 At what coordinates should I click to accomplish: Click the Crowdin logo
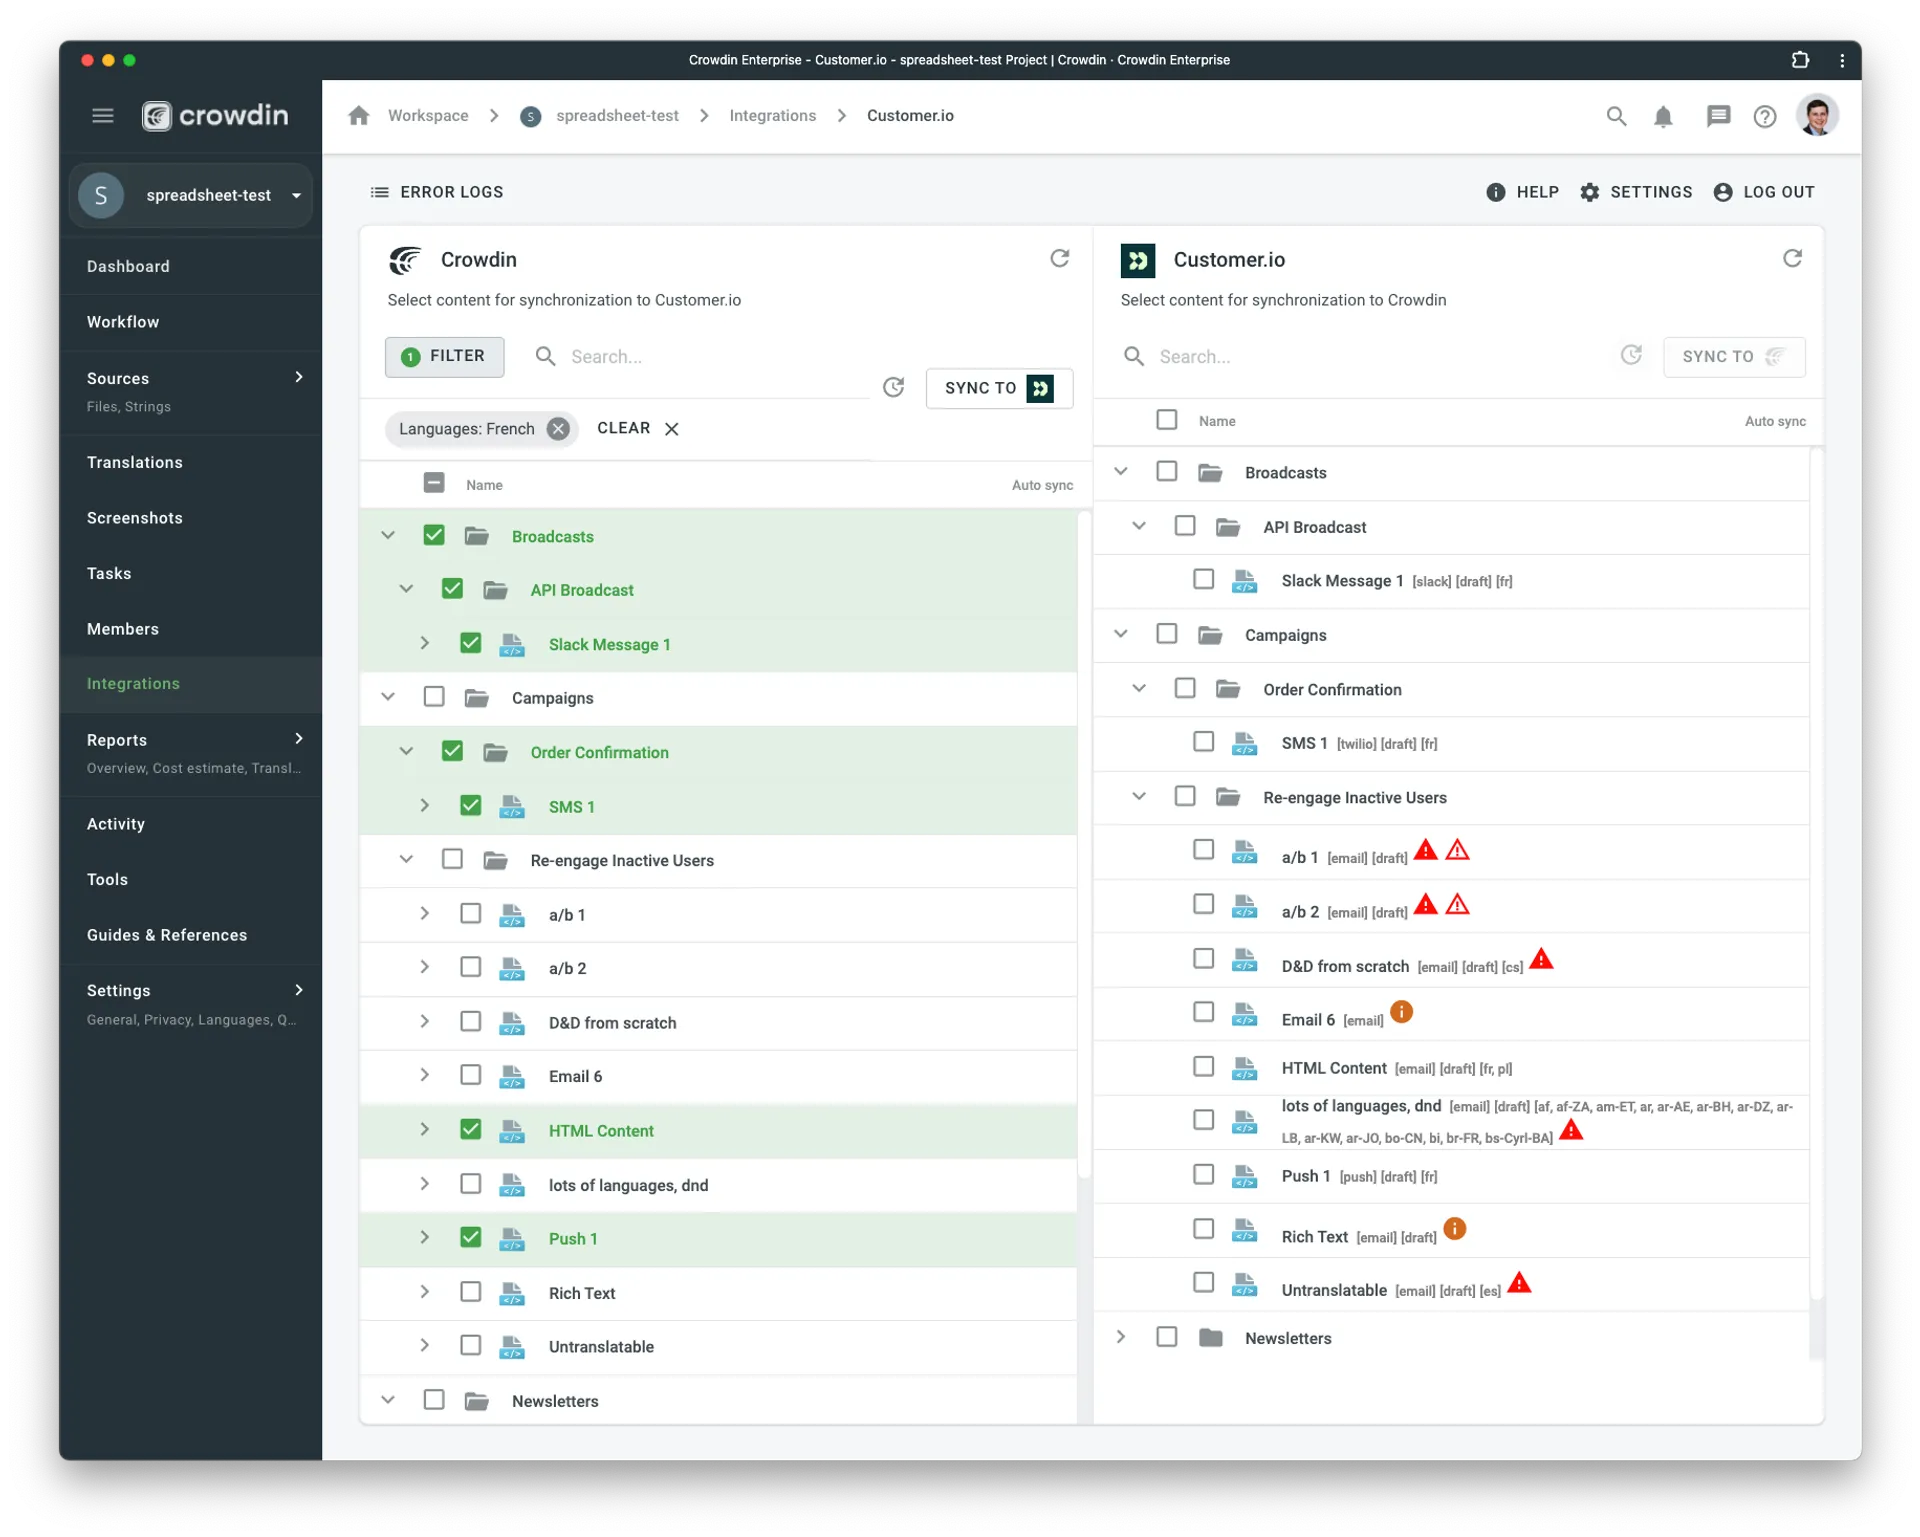215,116
